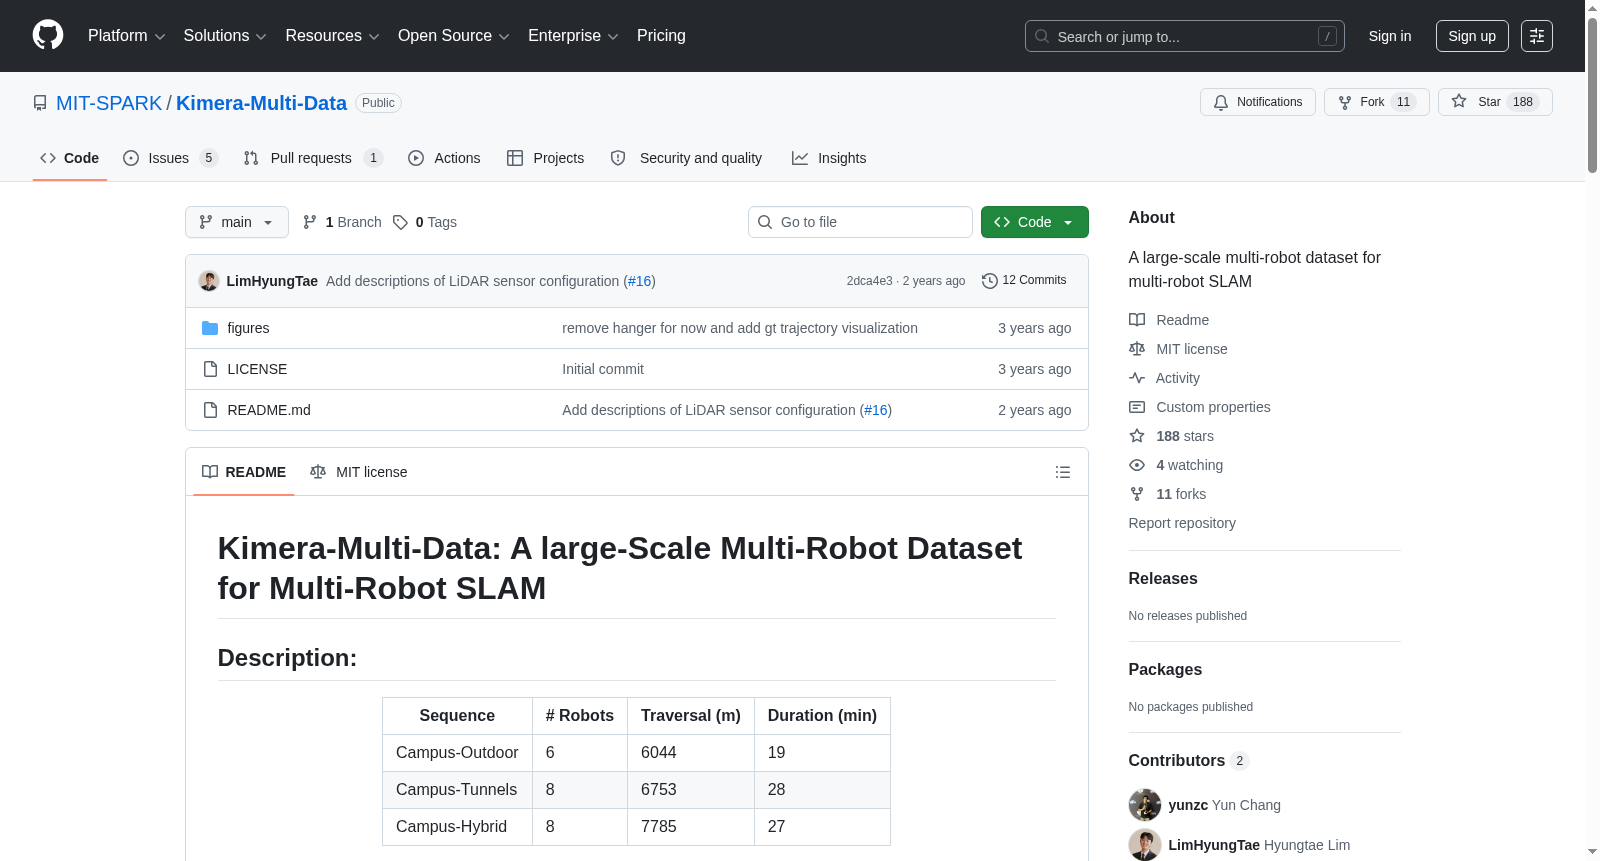
Task: Switch to the Projects tab
Action: (x=546, y=158)
